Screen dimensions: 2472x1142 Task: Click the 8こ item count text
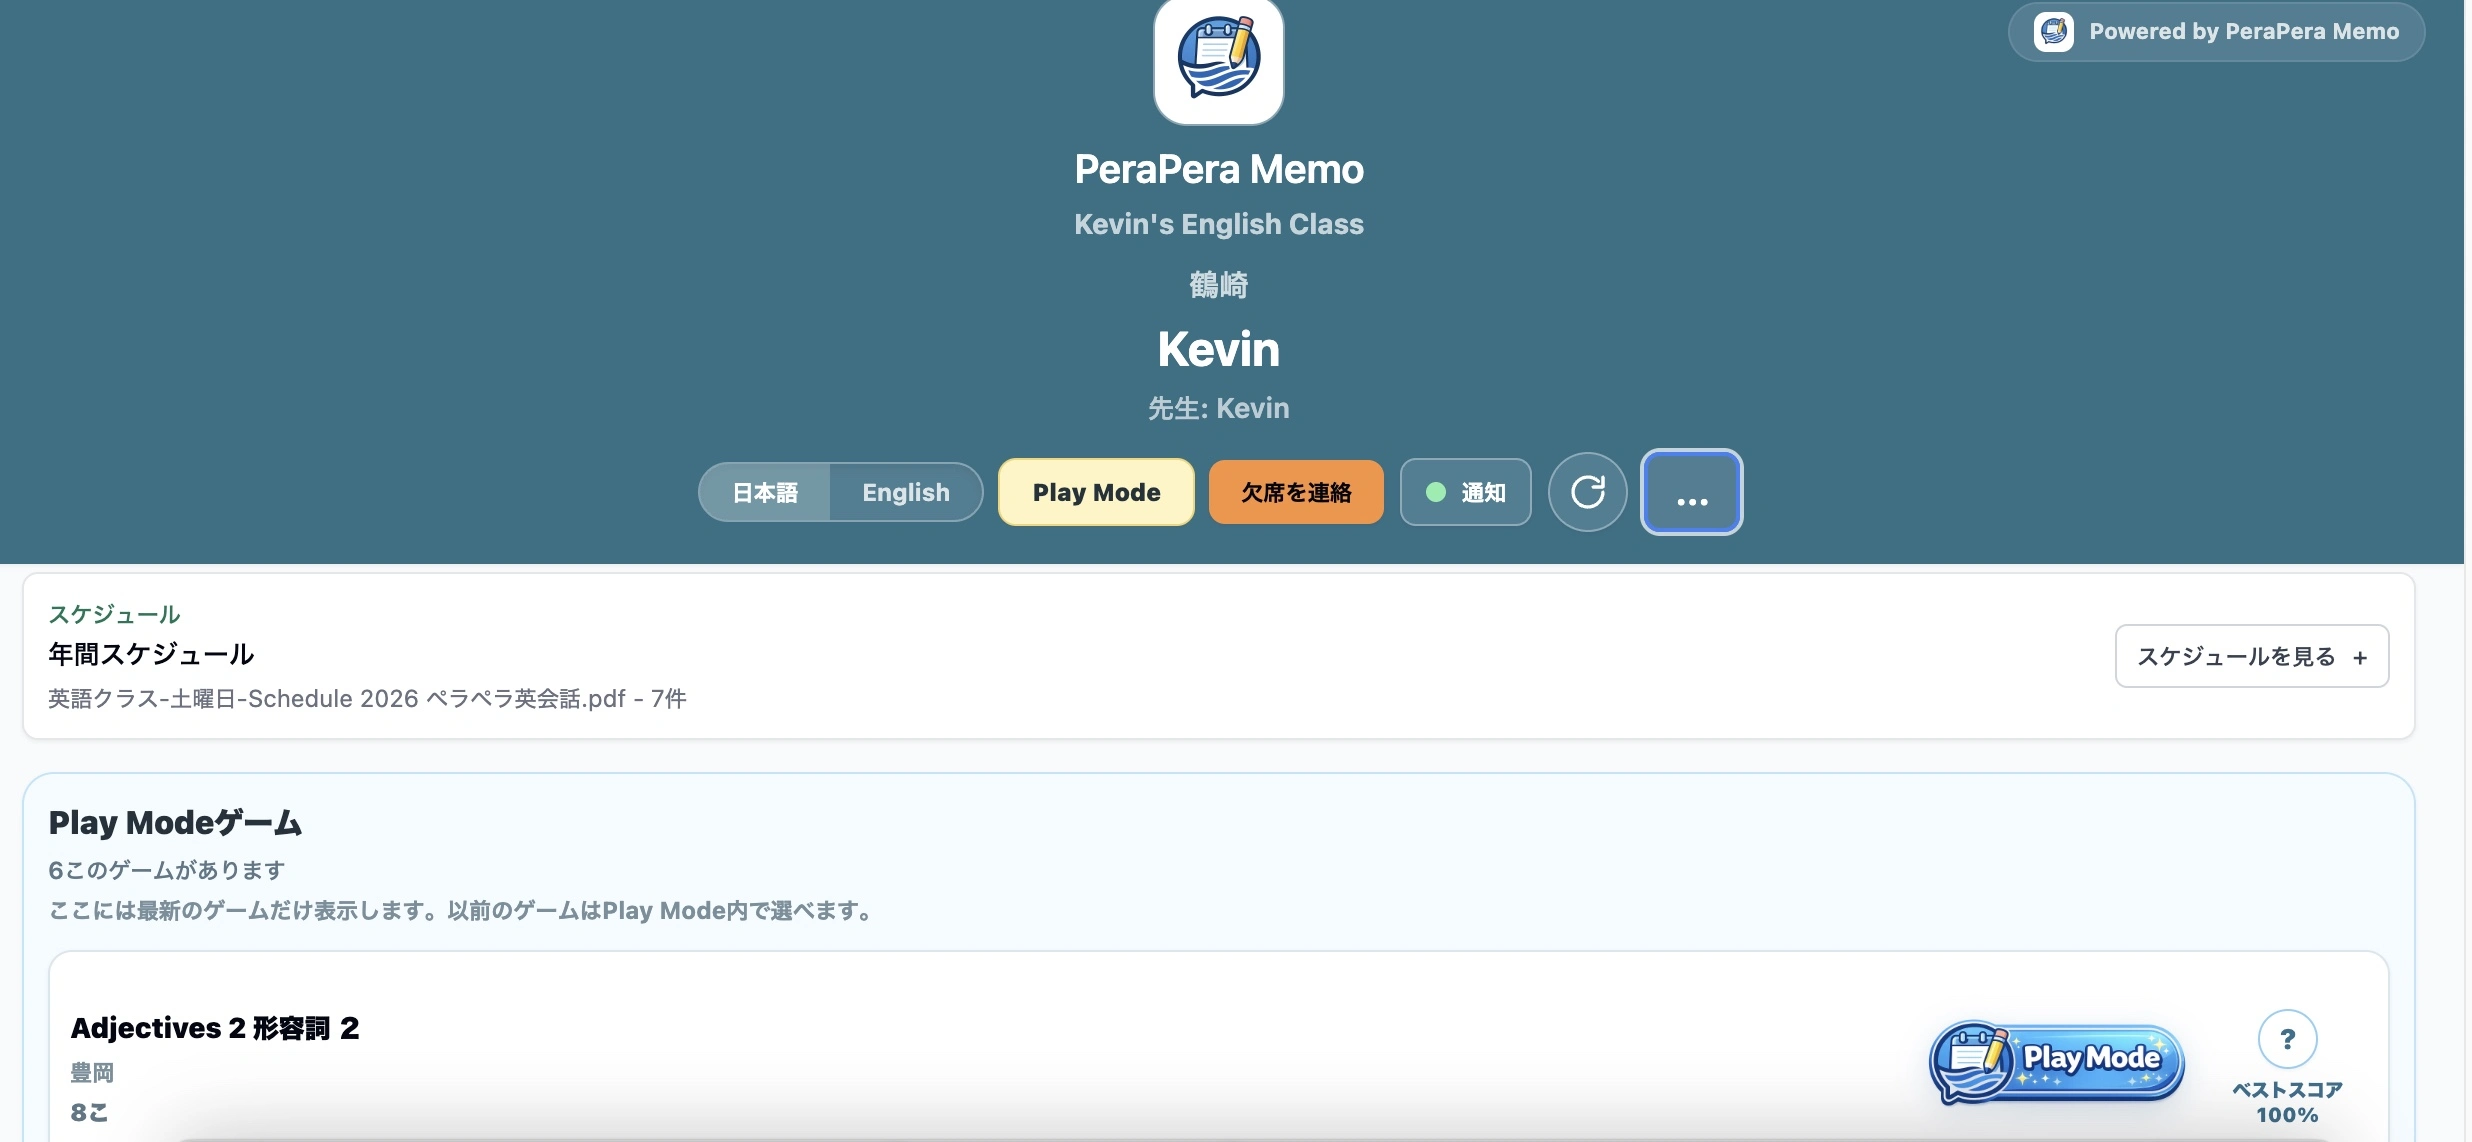(x=89, y=1112)
